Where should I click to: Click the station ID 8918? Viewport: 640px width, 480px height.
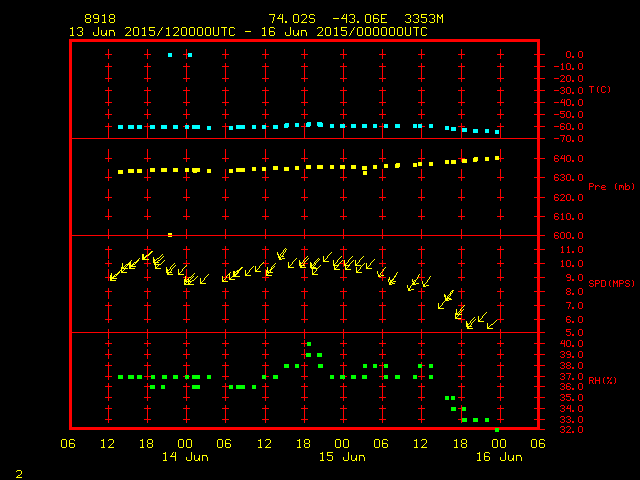coord(100,19)
